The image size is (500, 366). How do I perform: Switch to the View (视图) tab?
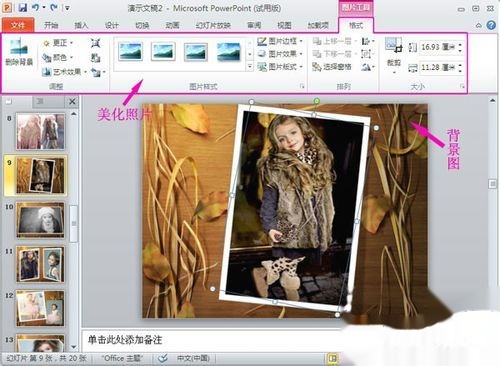click(284, 25)
